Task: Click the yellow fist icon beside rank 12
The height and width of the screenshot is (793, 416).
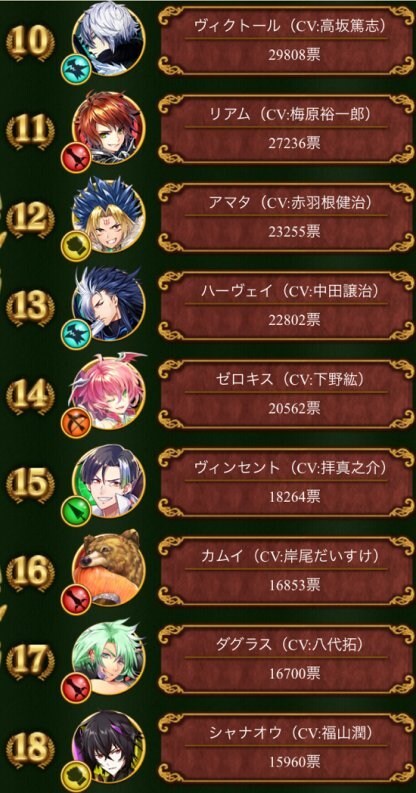Action: [x=76, y=246]
